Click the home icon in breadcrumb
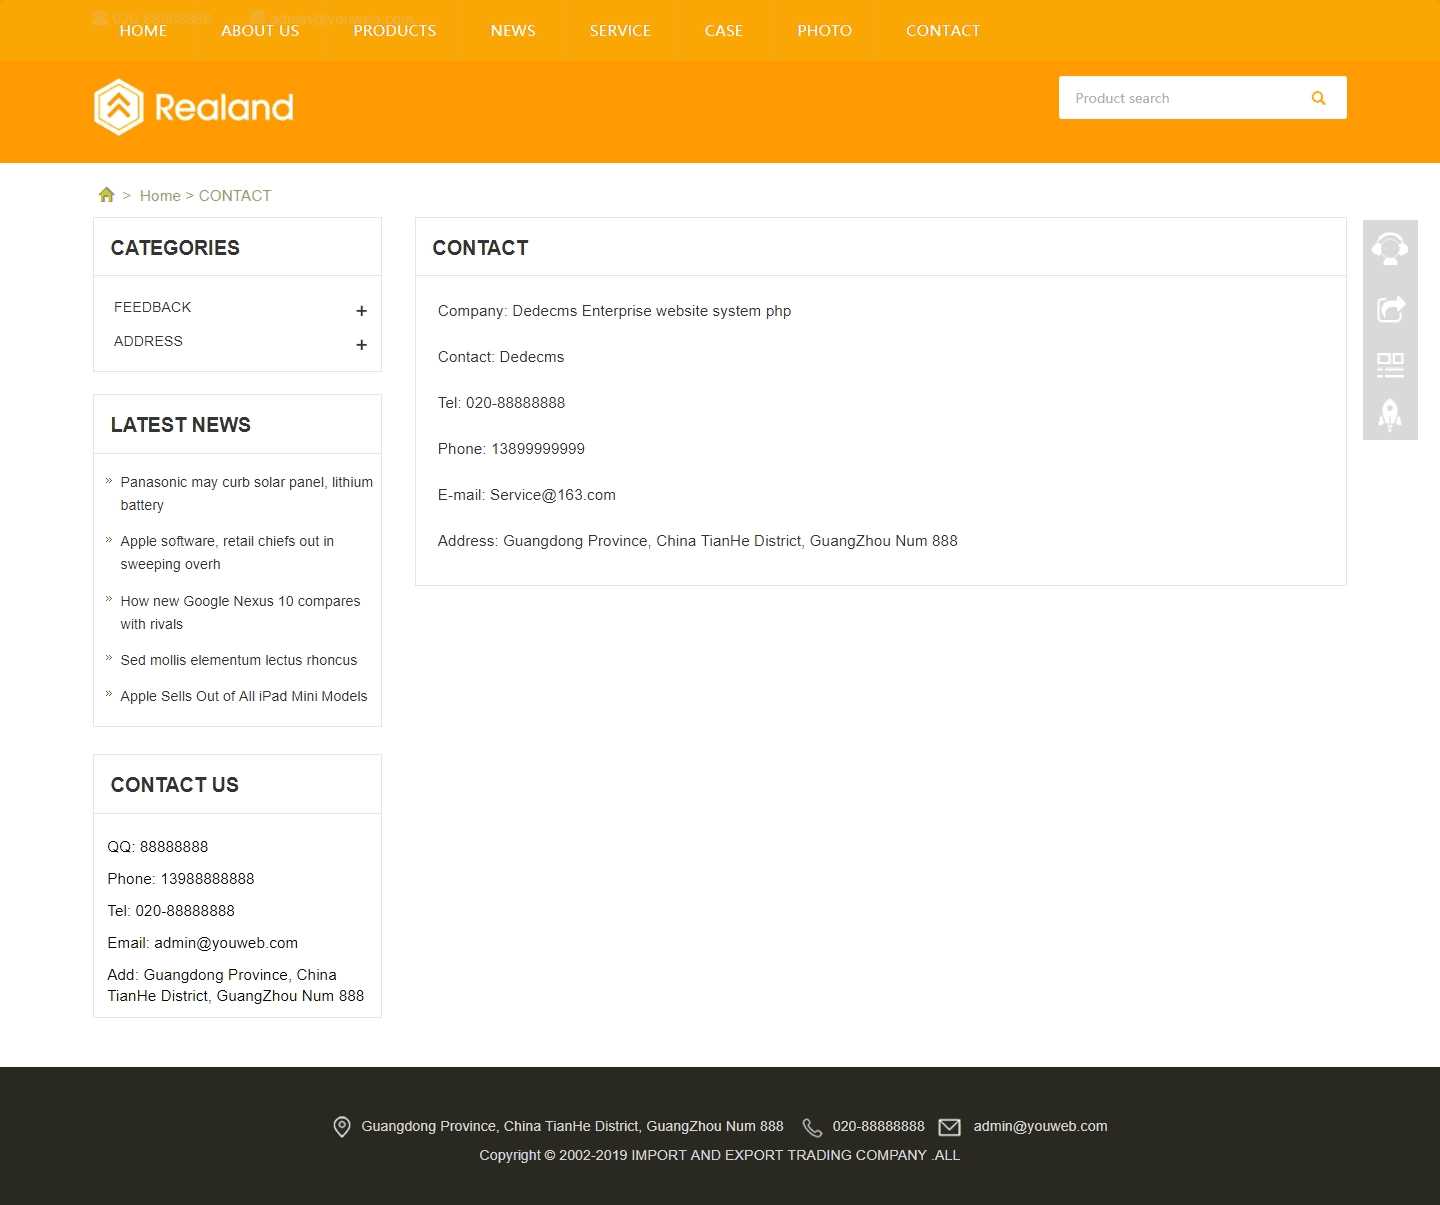1440x1205 pixels. [x=106, y=195]
